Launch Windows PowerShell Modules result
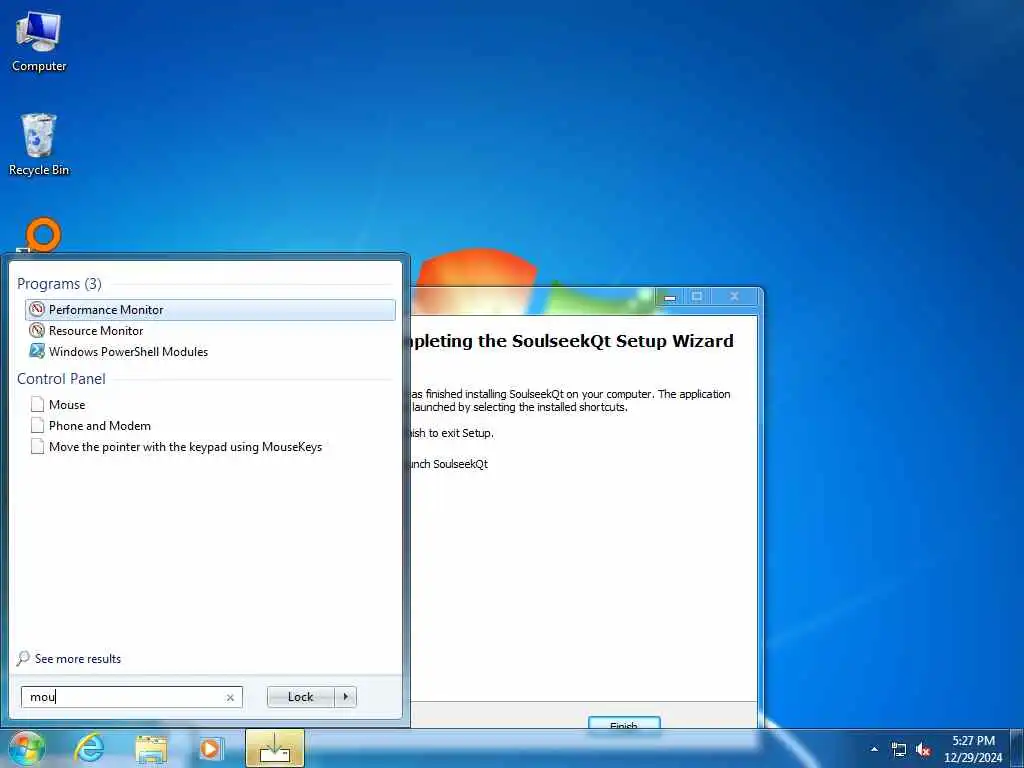The width and height of the screenshot is (1024, 768). coord(210,351)
